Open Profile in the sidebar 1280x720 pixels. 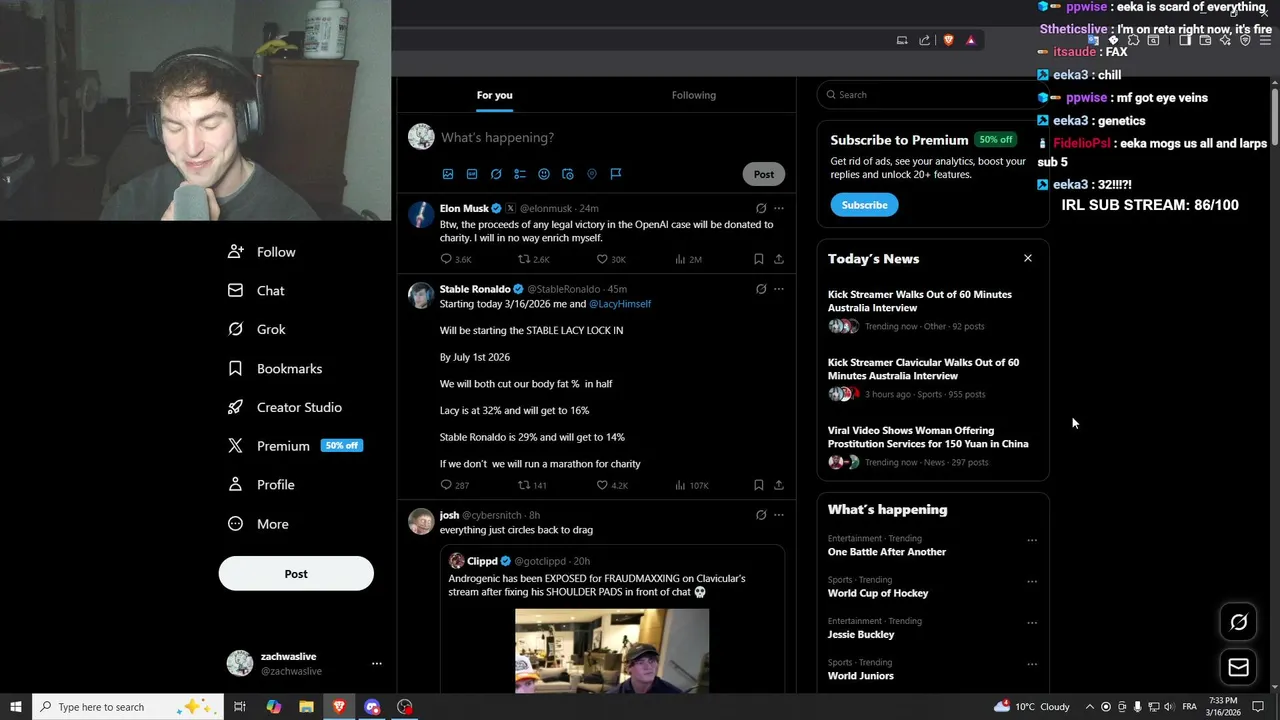pyautogui.click(x=261, y=485)
